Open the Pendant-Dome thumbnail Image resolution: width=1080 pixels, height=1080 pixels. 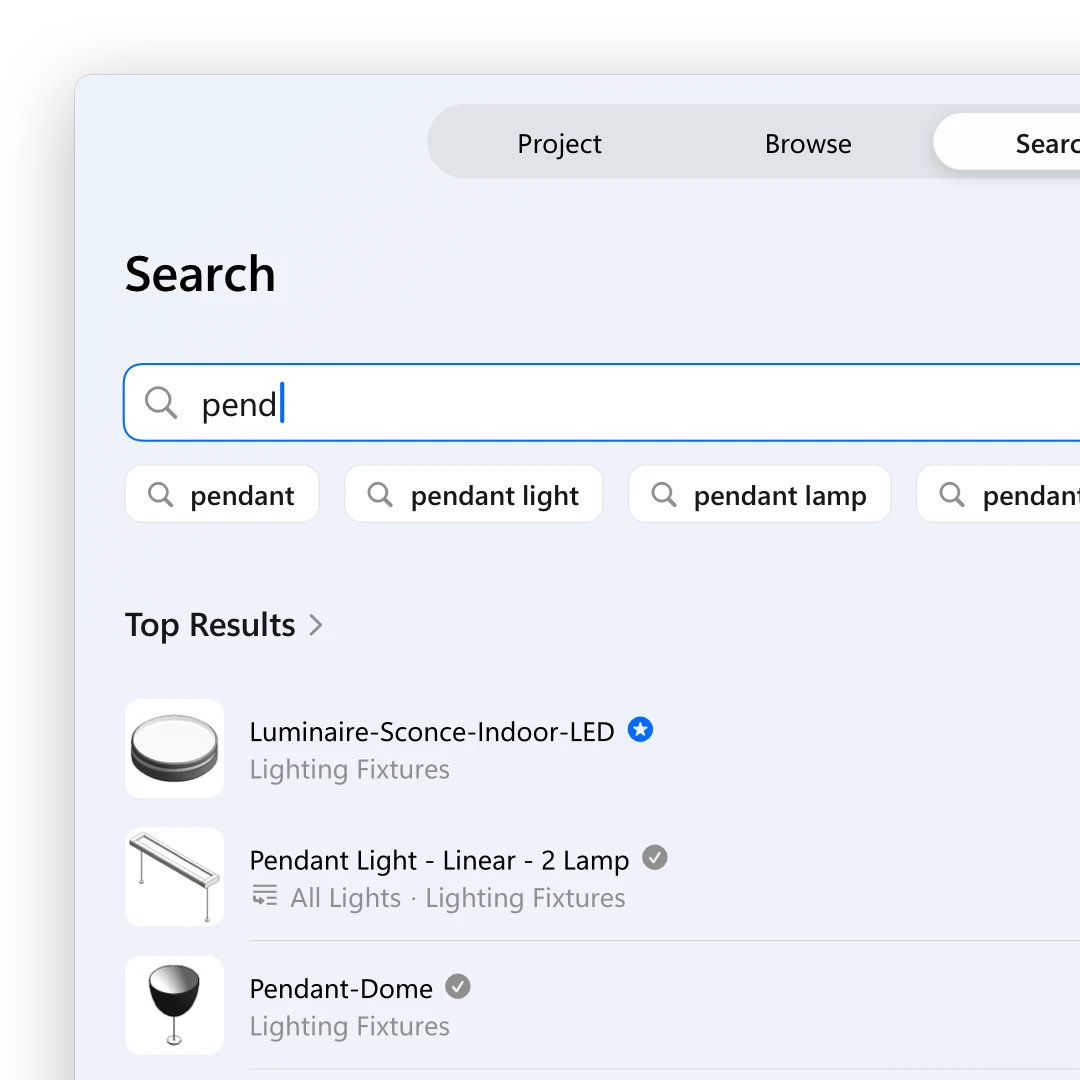[174, 1005]
